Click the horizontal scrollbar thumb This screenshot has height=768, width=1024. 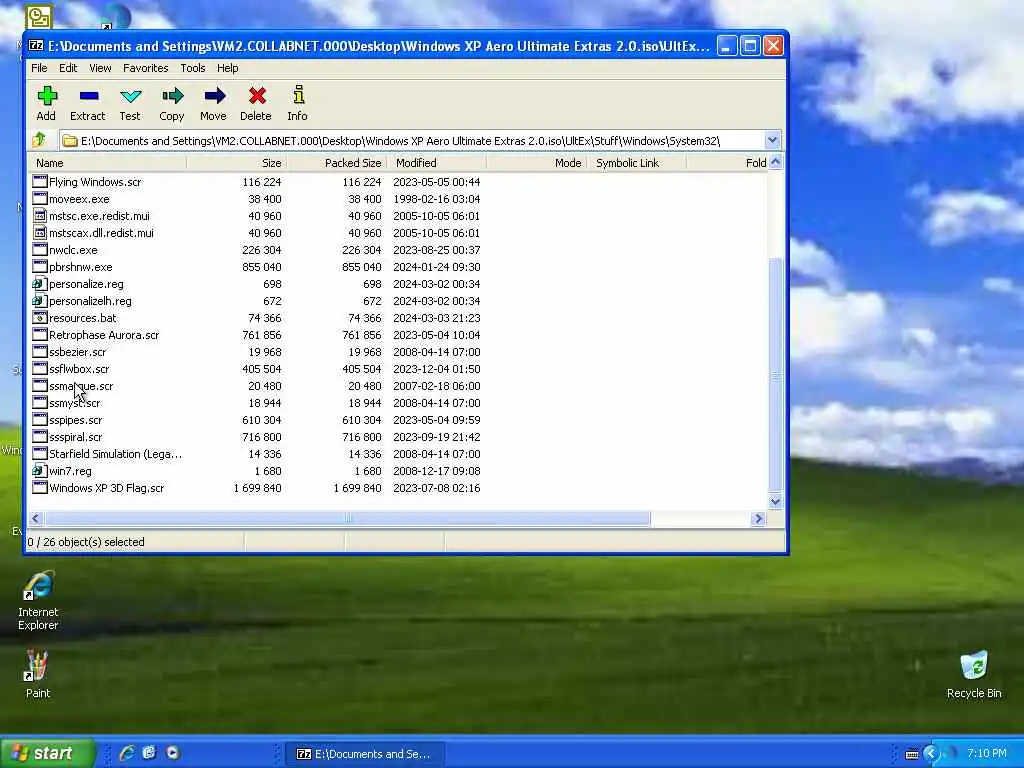[x=347, y=519]
